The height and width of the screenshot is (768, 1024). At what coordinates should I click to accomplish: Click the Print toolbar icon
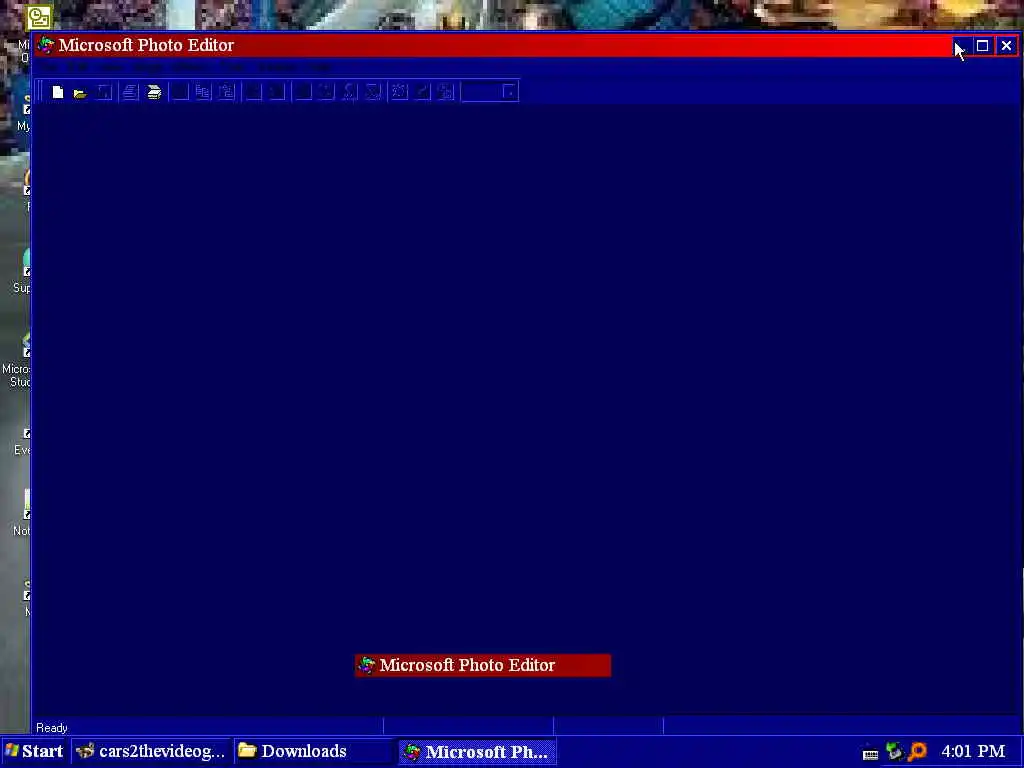click(129, 92)
